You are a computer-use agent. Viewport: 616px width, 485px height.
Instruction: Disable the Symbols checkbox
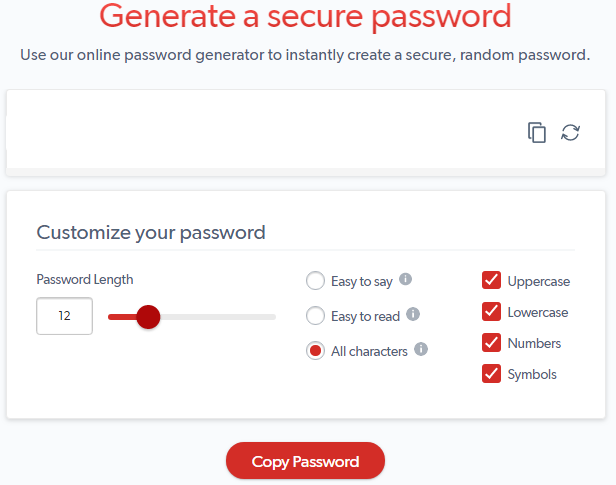(x=491, y=373)
